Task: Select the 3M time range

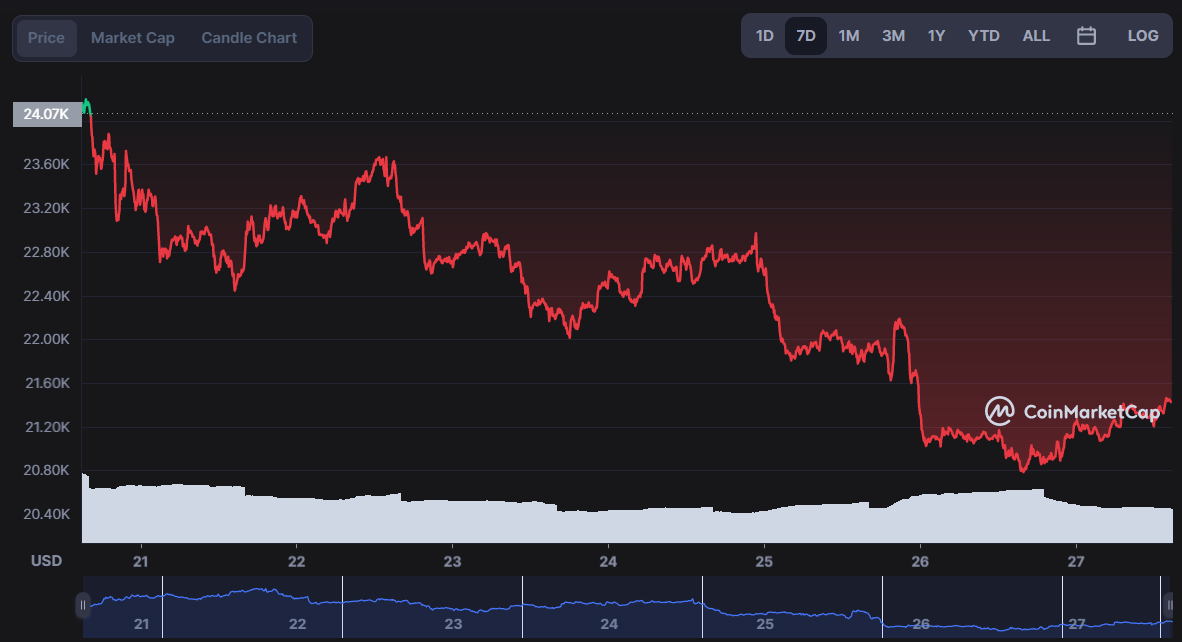Action: click(893, 35)
